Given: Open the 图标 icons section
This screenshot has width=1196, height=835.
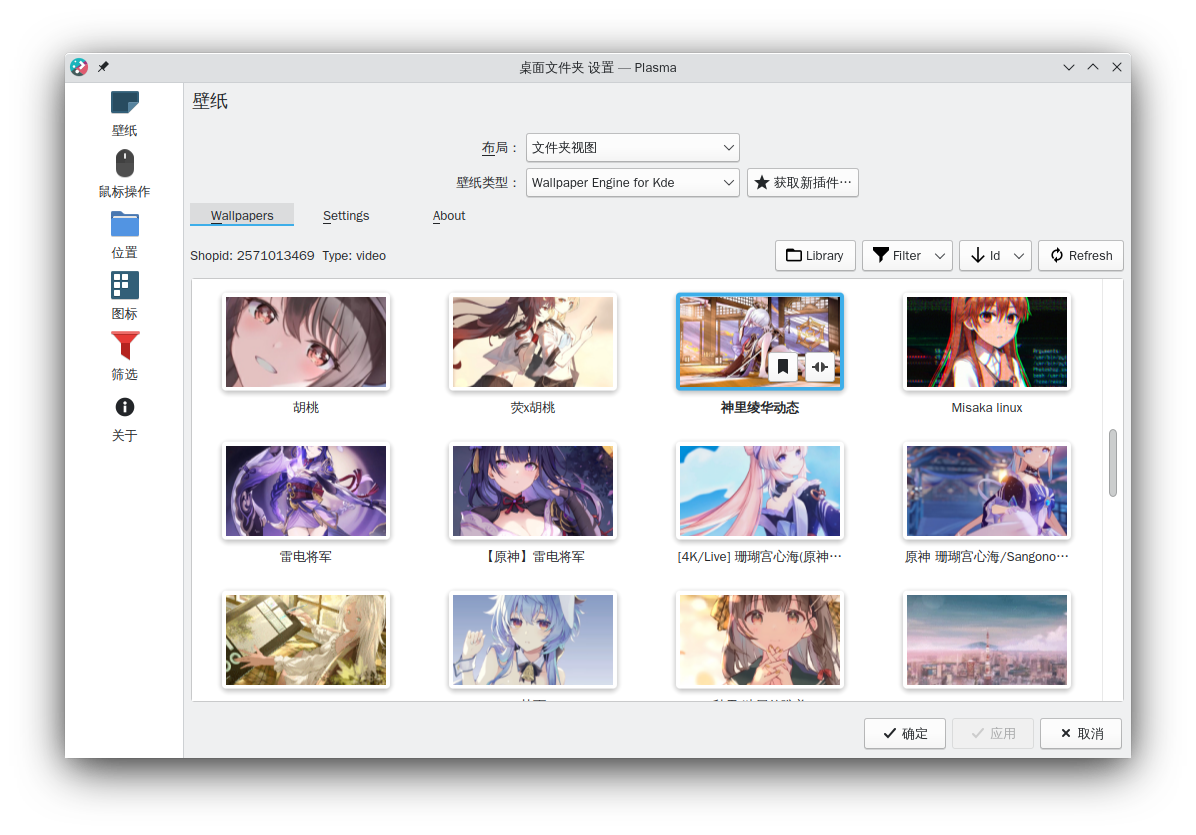Looking at the screenshot, I should pyautogui.click(x=124, y=297).
